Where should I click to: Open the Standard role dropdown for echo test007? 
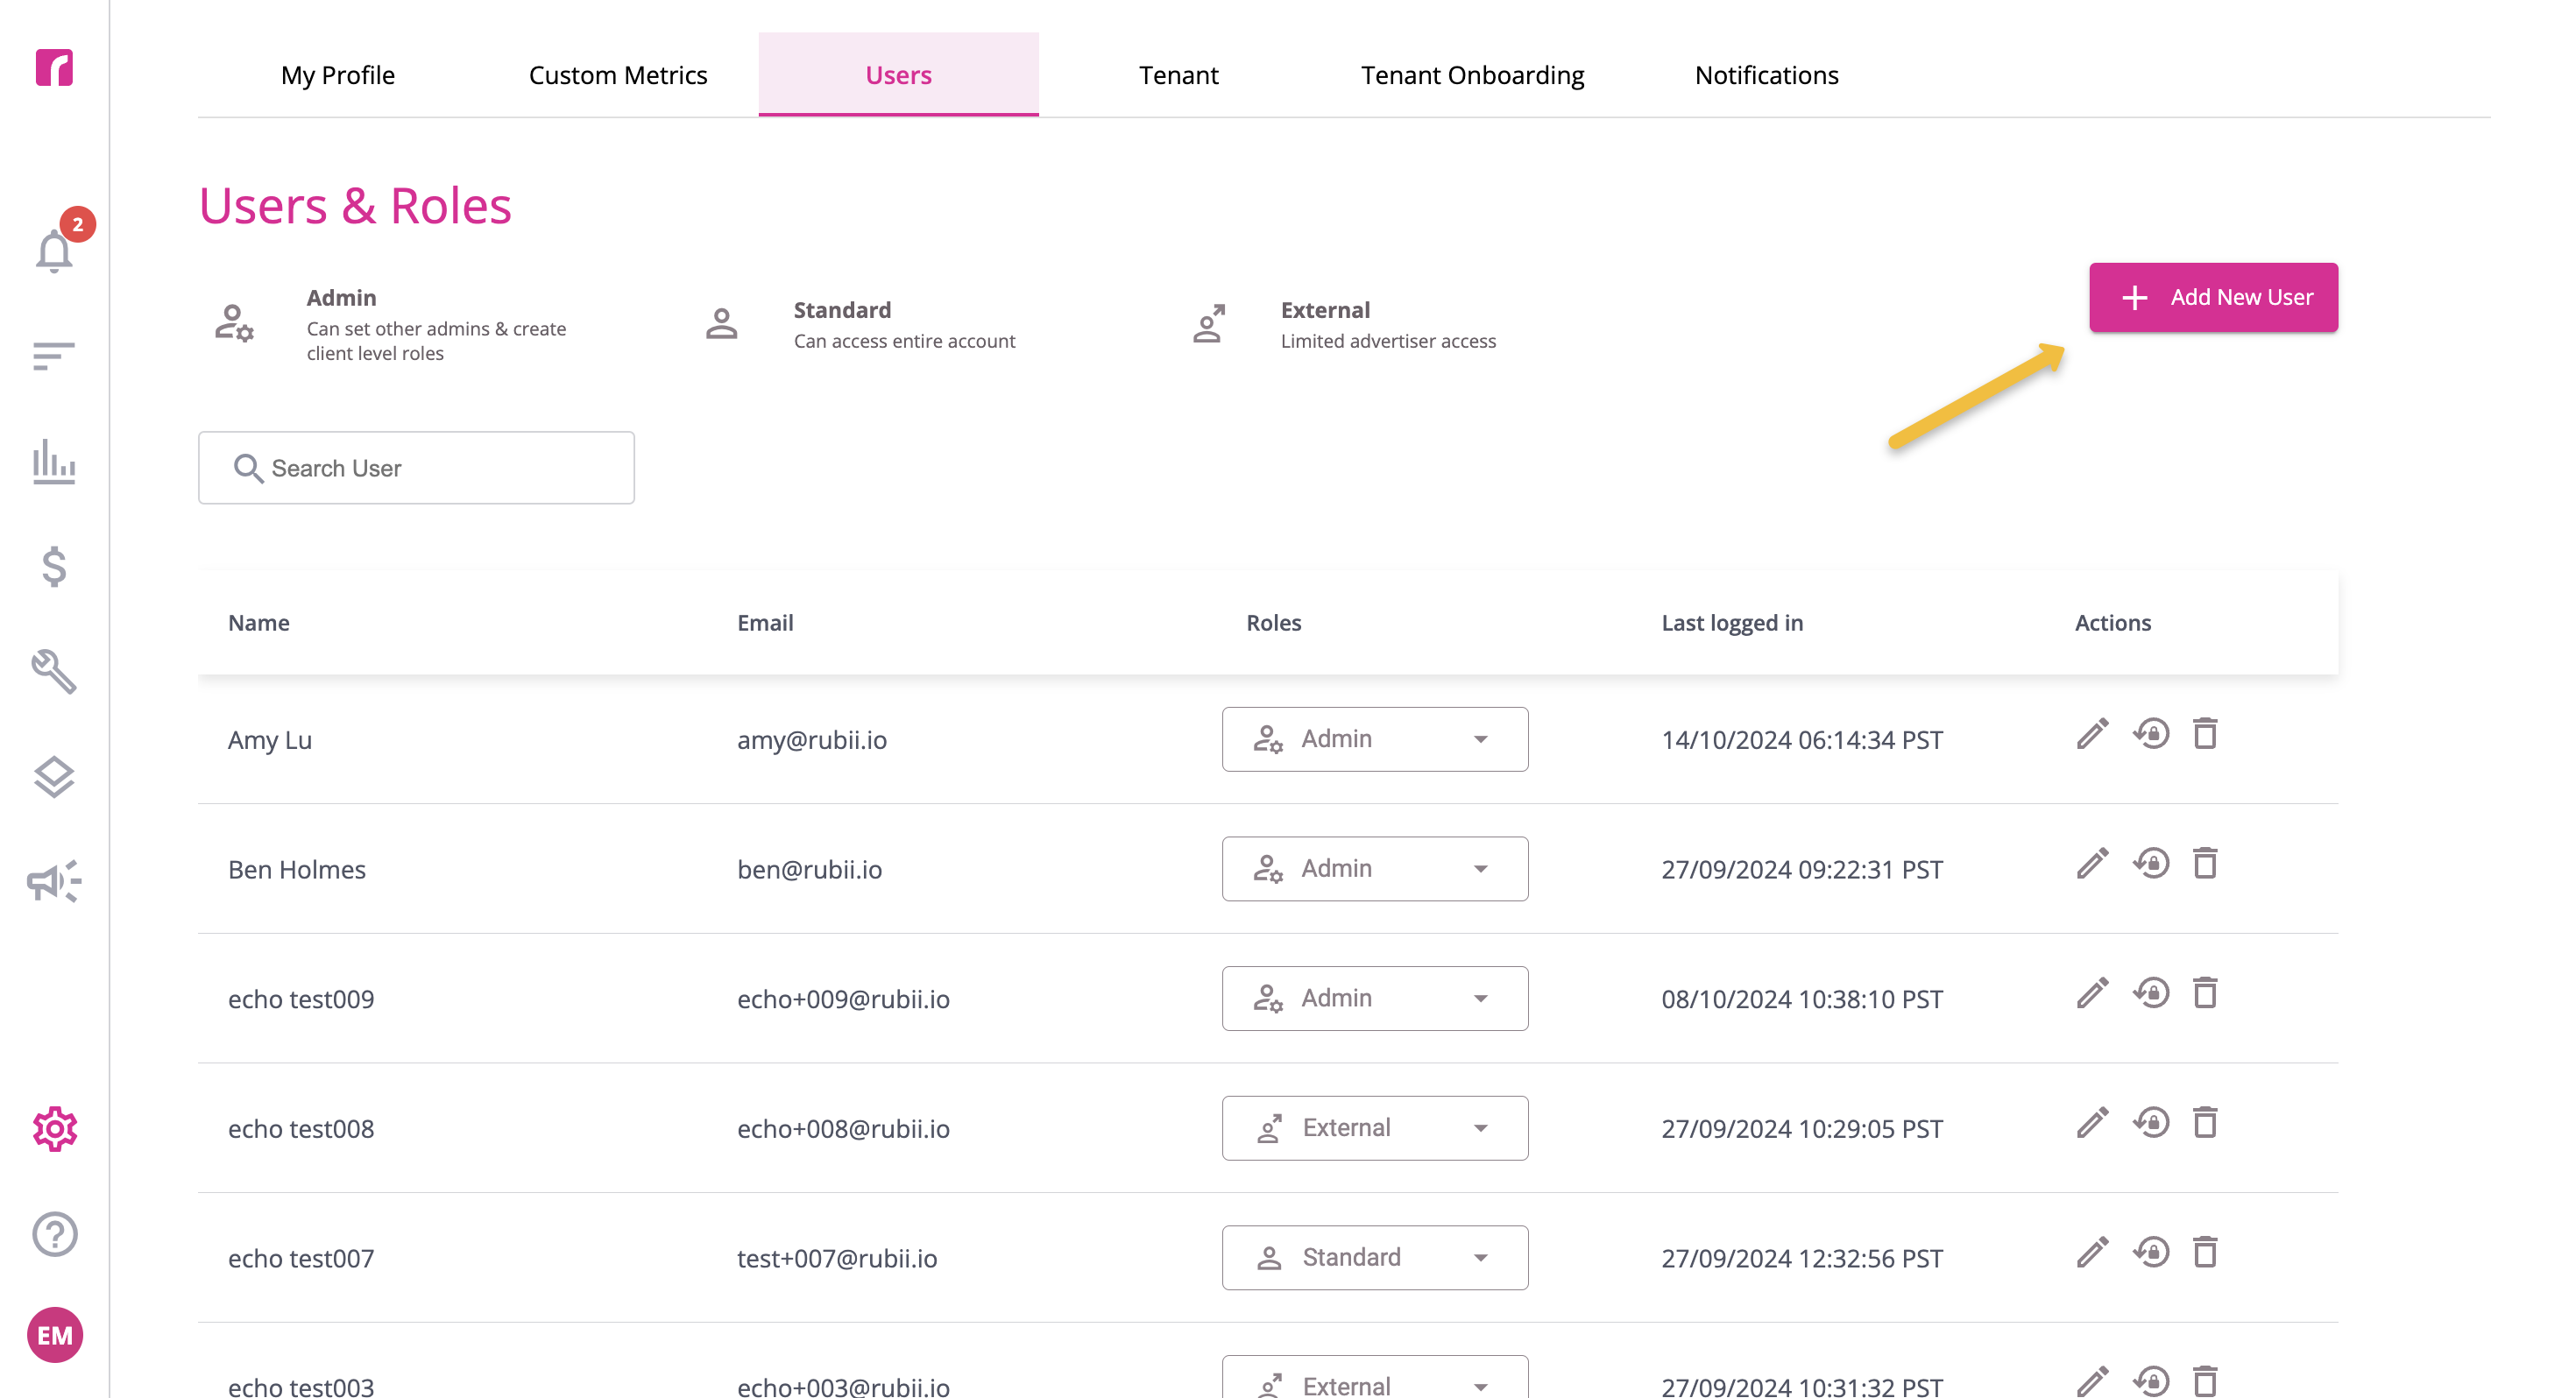coord(1375,1258)
